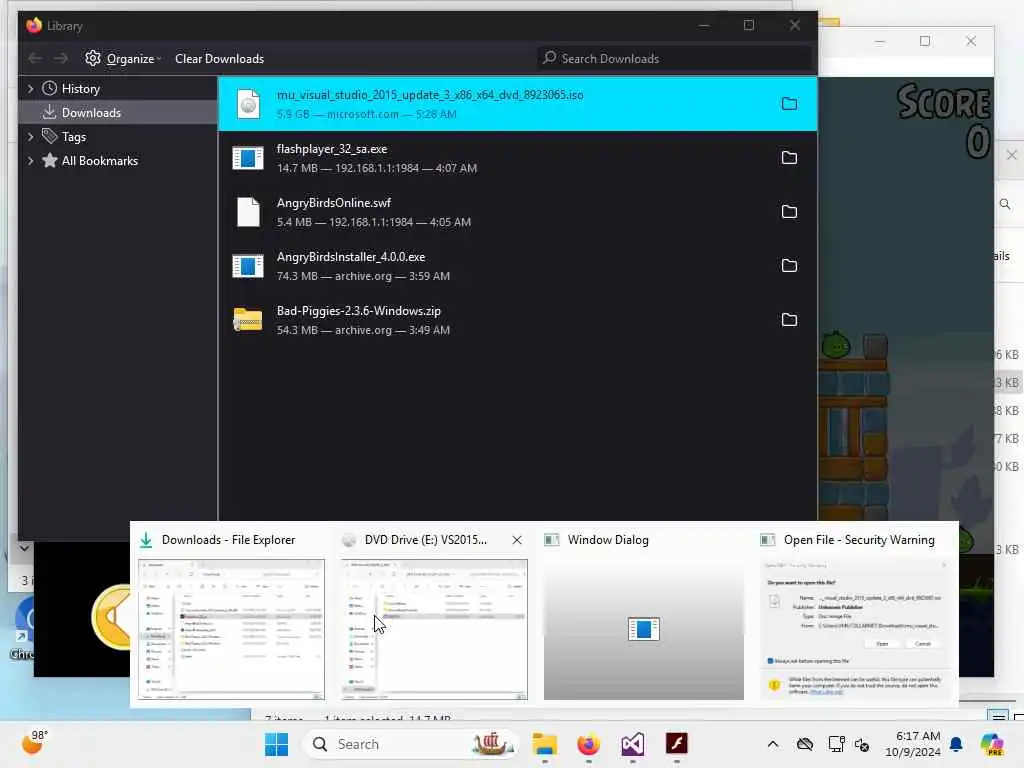Select Tags in the Library sidebar
1024x768 pixels.
click(118, 136)
